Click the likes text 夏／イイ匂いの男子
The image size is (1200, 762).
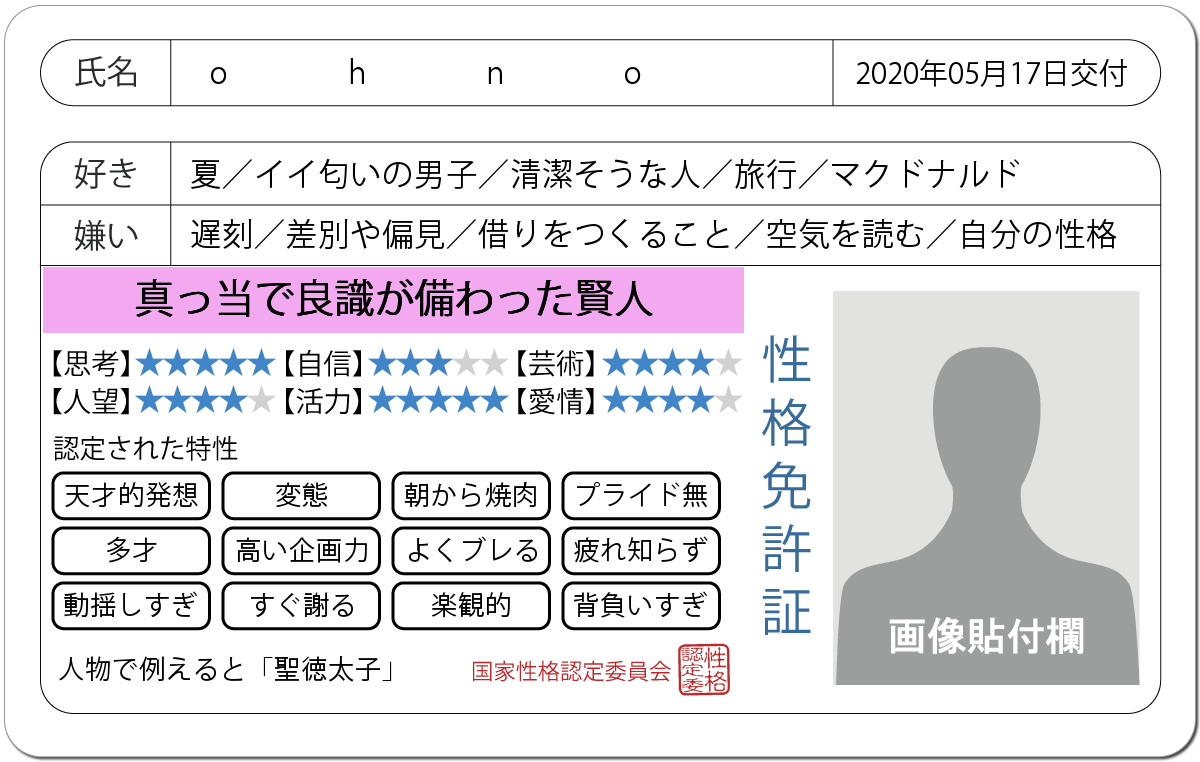coord(333,175)
